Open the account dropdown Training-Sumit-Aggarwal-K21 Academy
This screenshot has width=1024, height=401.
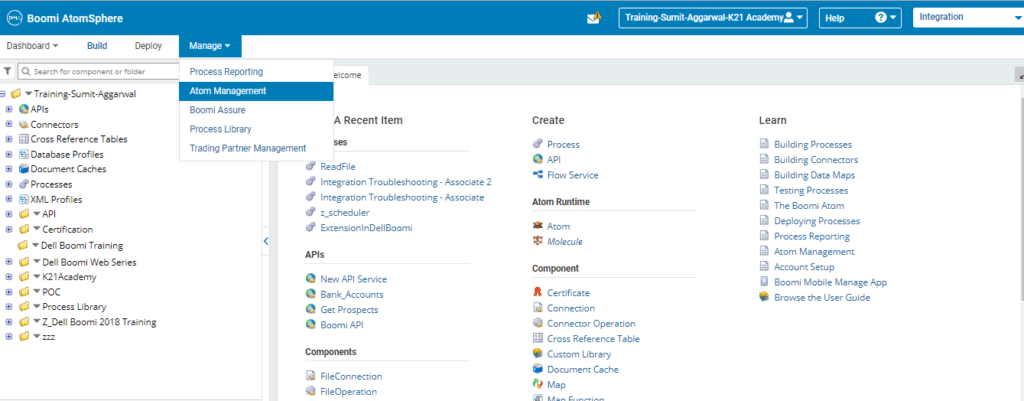tap(713, 18)
